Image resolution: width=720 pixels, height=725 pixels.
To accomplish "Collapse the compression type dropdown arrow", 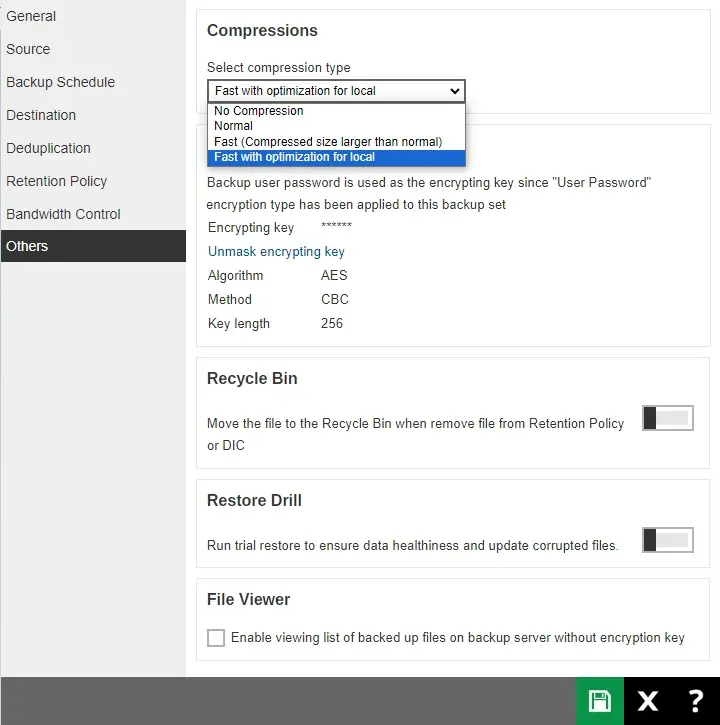I will coord(455,91).
